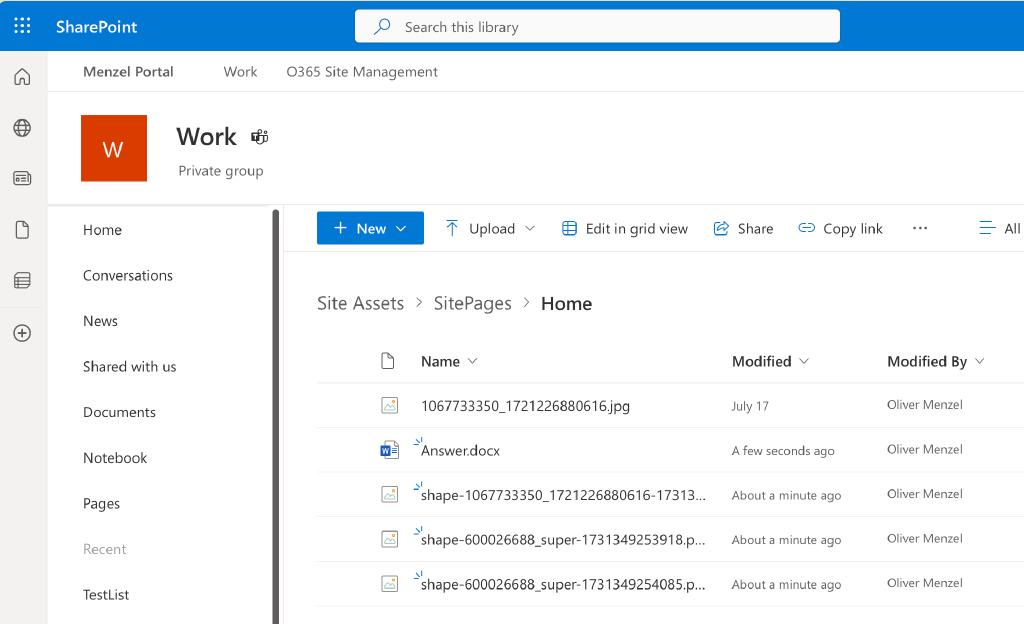Viewport: 1024px width, 624px height.
Task: Open the More actions ellipsis menu
Action: 919,228
